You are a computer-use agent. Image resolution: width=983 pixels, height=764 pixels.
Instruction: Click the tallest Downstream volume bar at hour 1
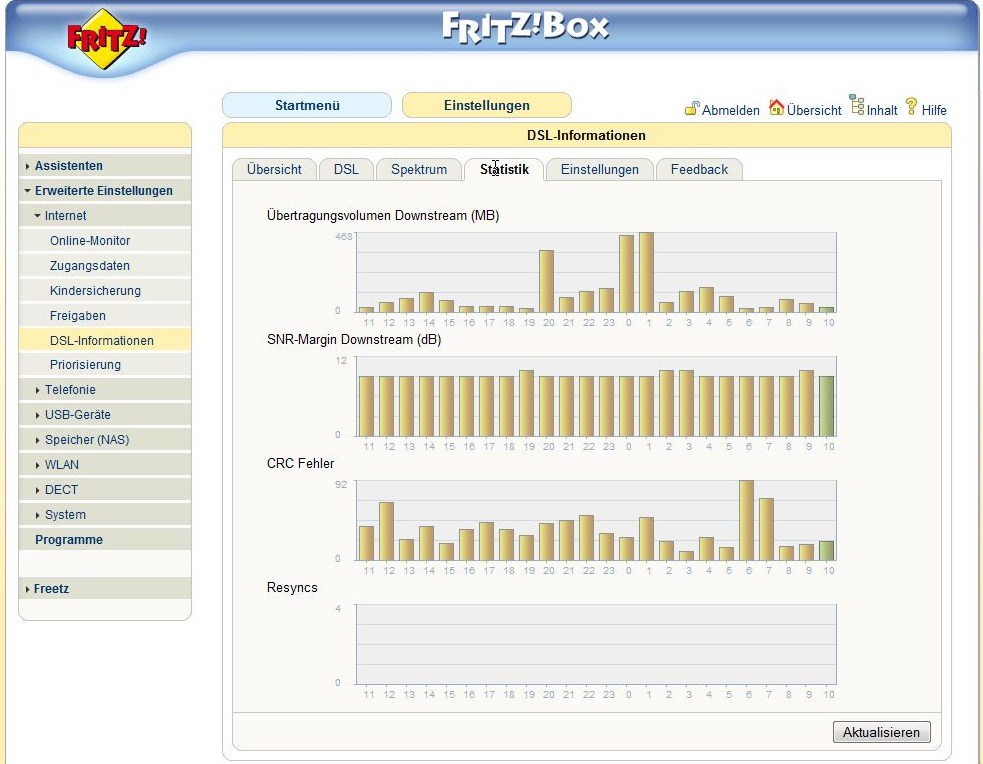(x=646, y=273)
